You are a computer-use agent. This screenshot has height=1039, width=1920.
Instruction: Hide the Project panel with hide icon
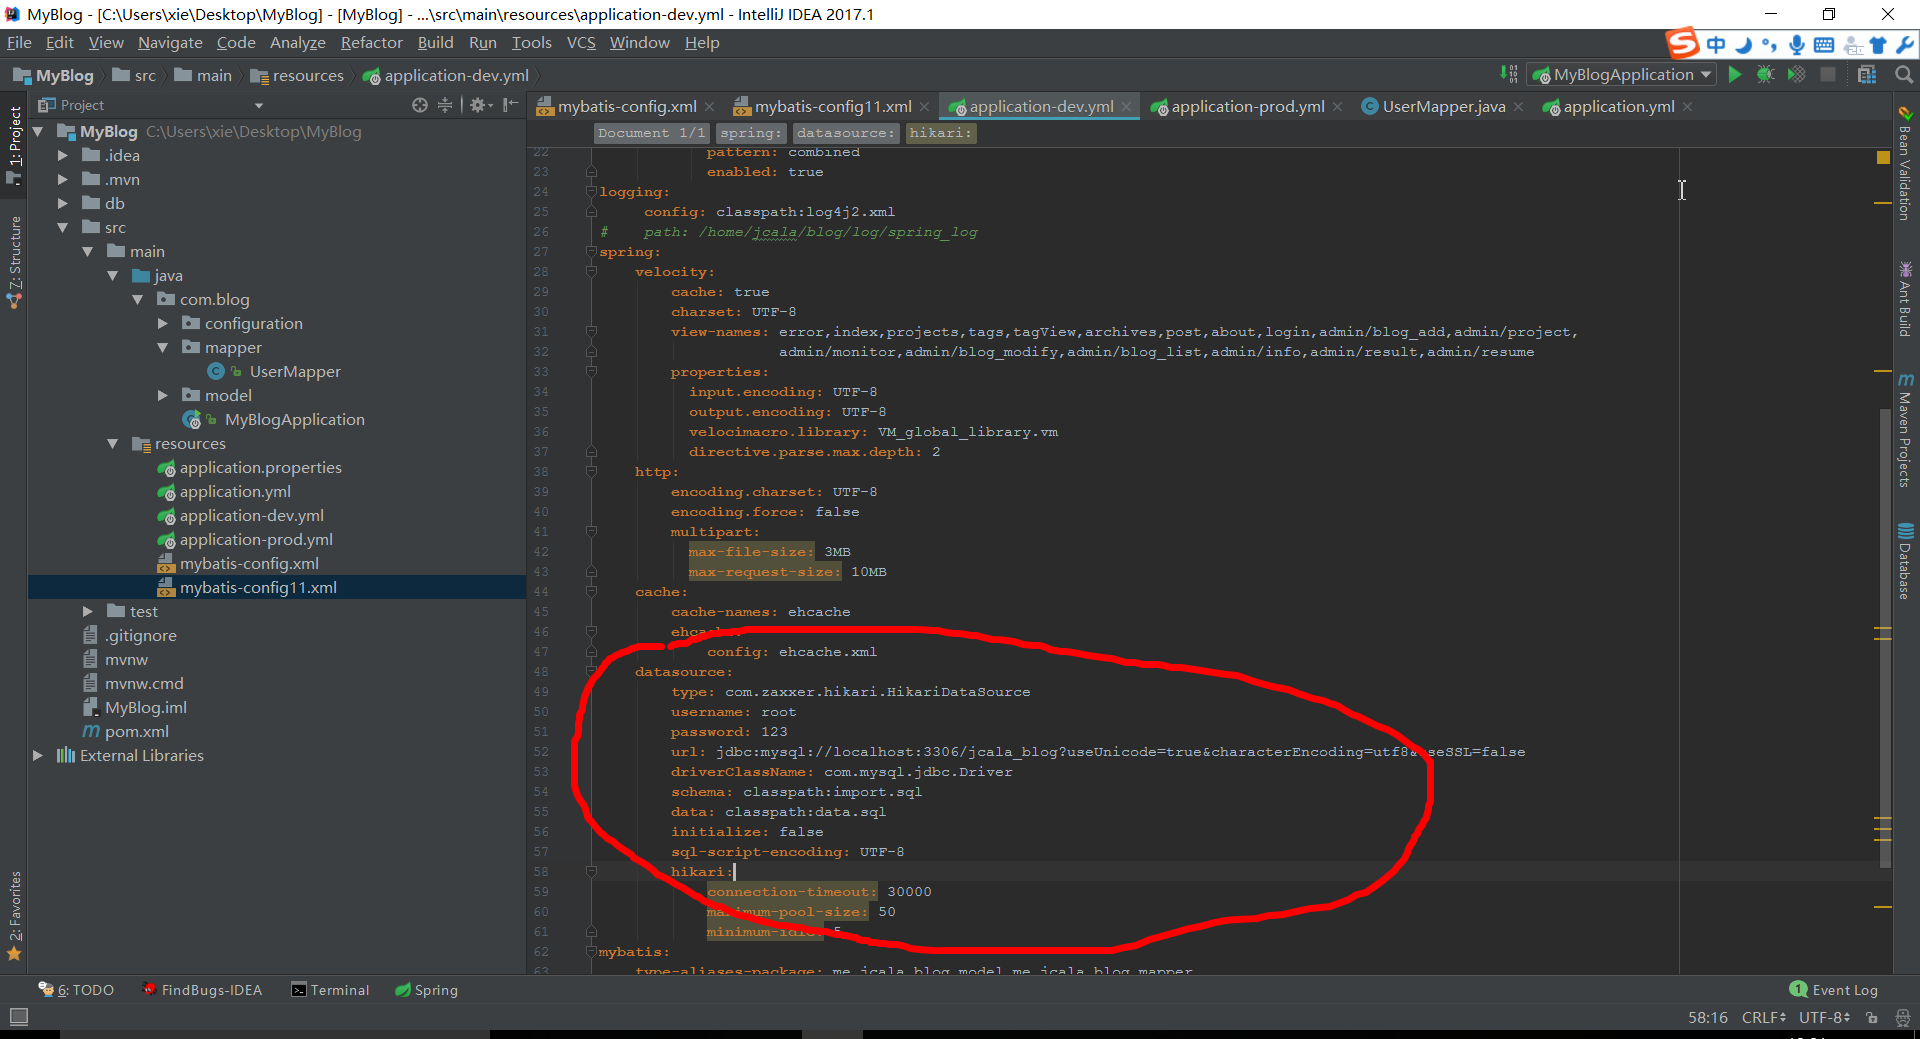pyautogui.click(x=511, y=105)
